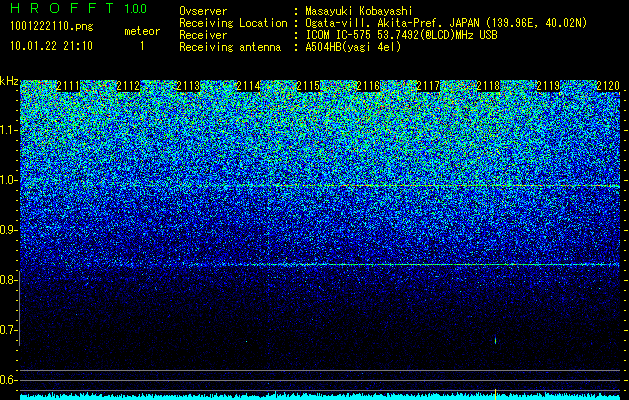Click the 'Receiver' field label
Image resolution: width=629 pixels, height=400 pixels.
[x=203, y=35]
